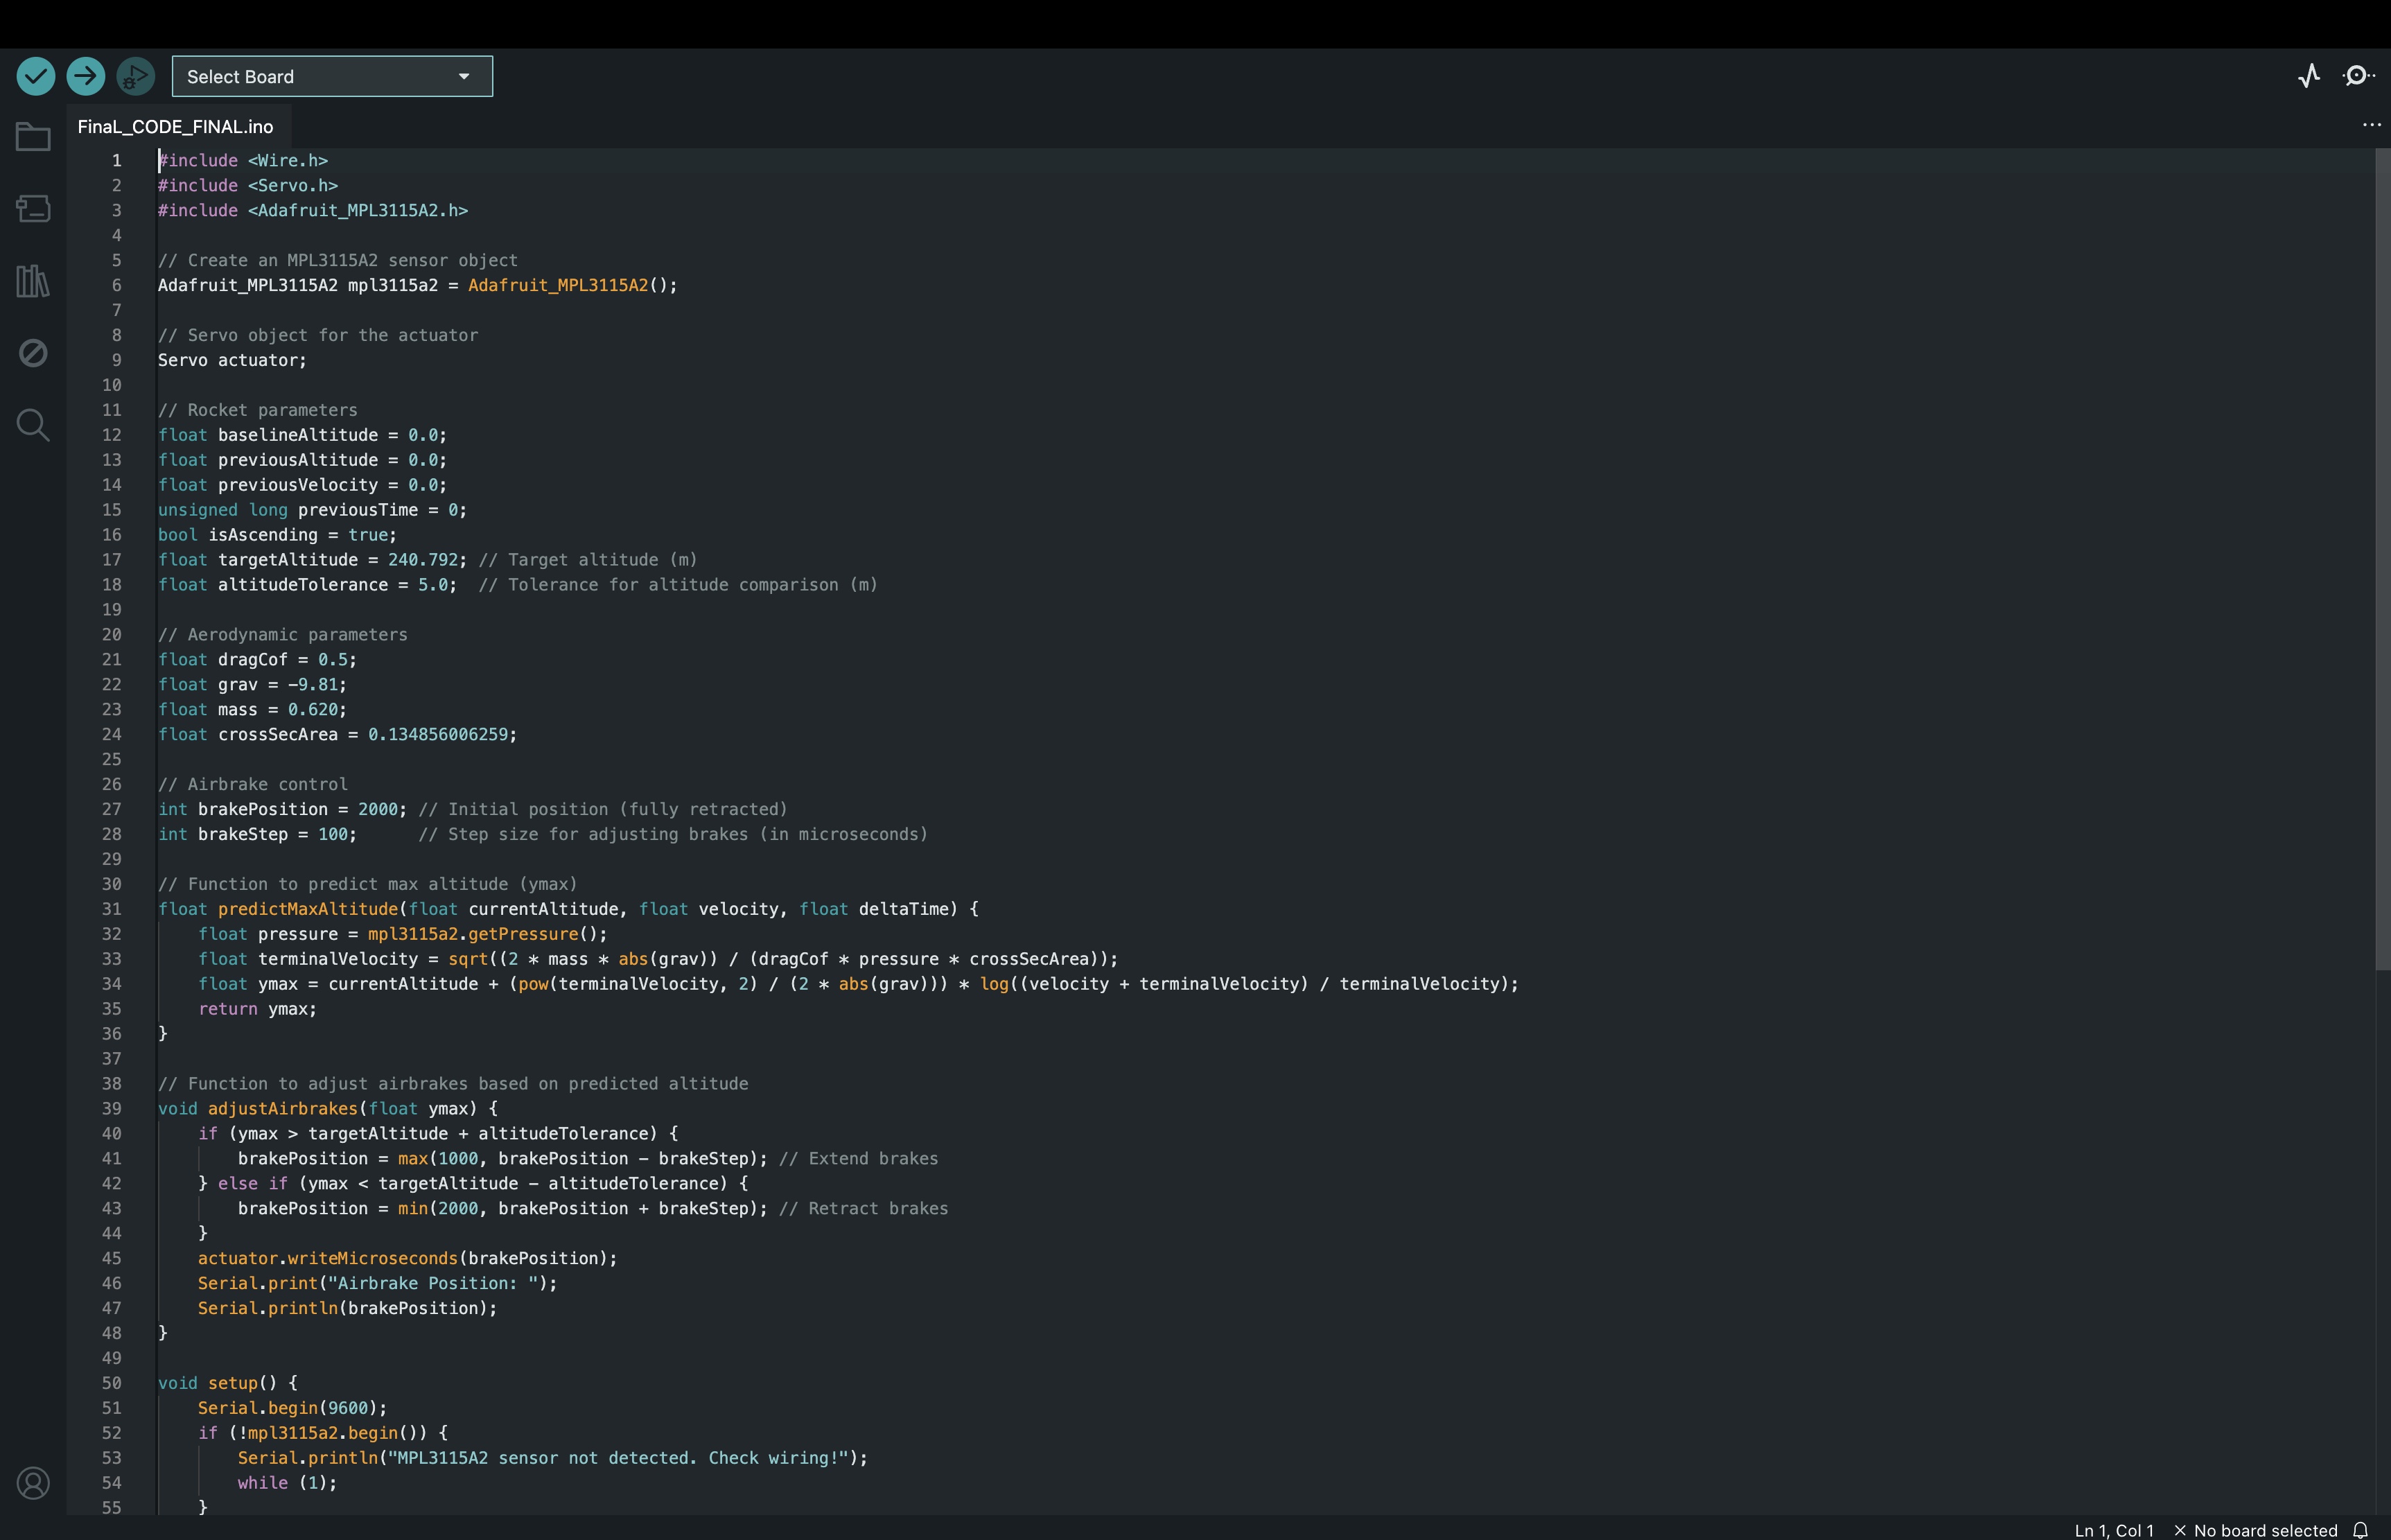2391x1540 pixels.
Task: Start the debugger with the Debug icon
Action: coord(135,76)
